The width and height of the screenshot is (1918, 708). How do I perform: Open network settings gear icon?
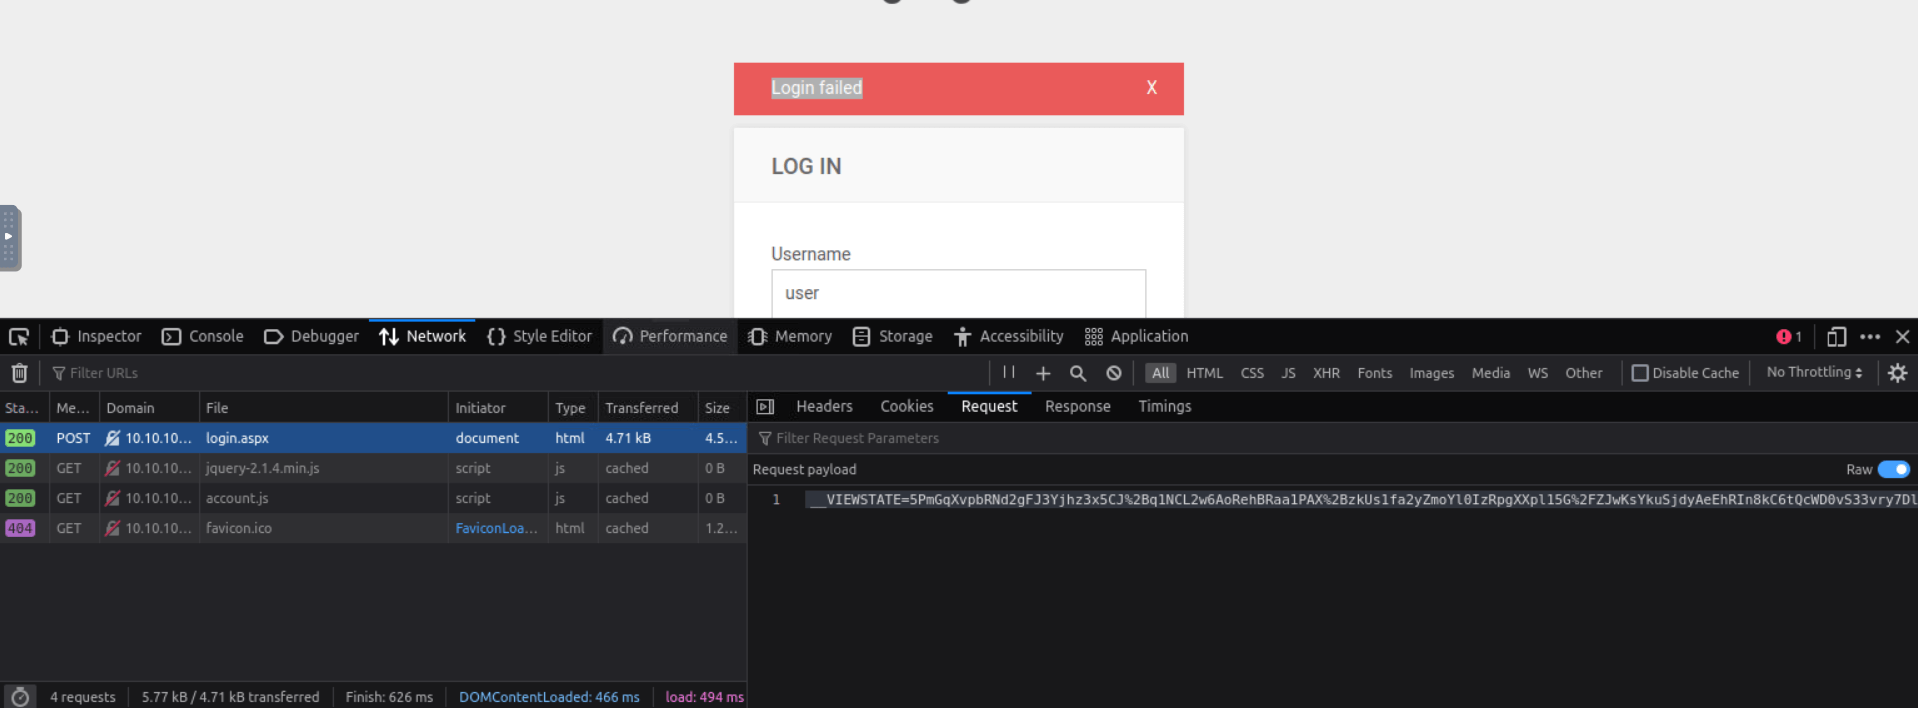pos(1897,373)
